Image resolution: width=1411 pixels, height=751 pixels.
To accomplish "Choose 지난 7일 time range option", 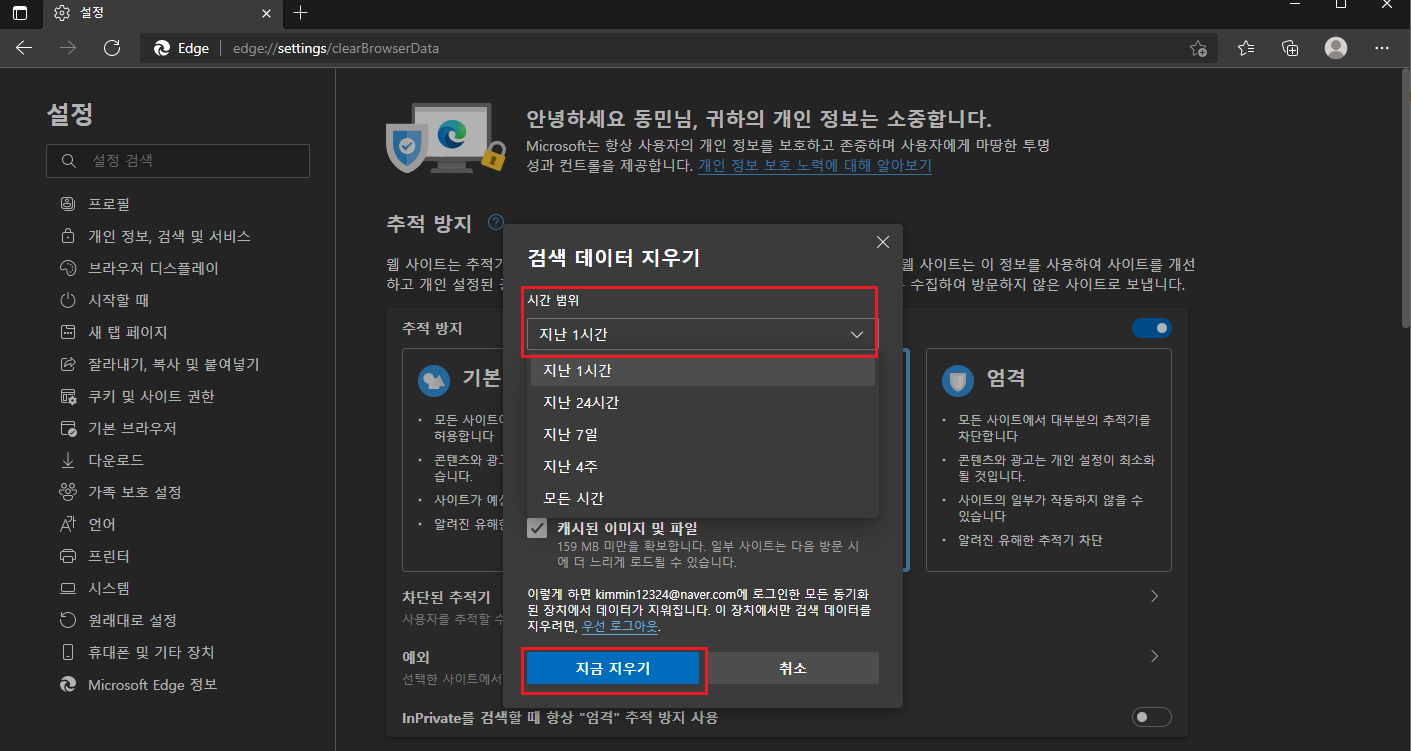I will [x=702, y=434].
